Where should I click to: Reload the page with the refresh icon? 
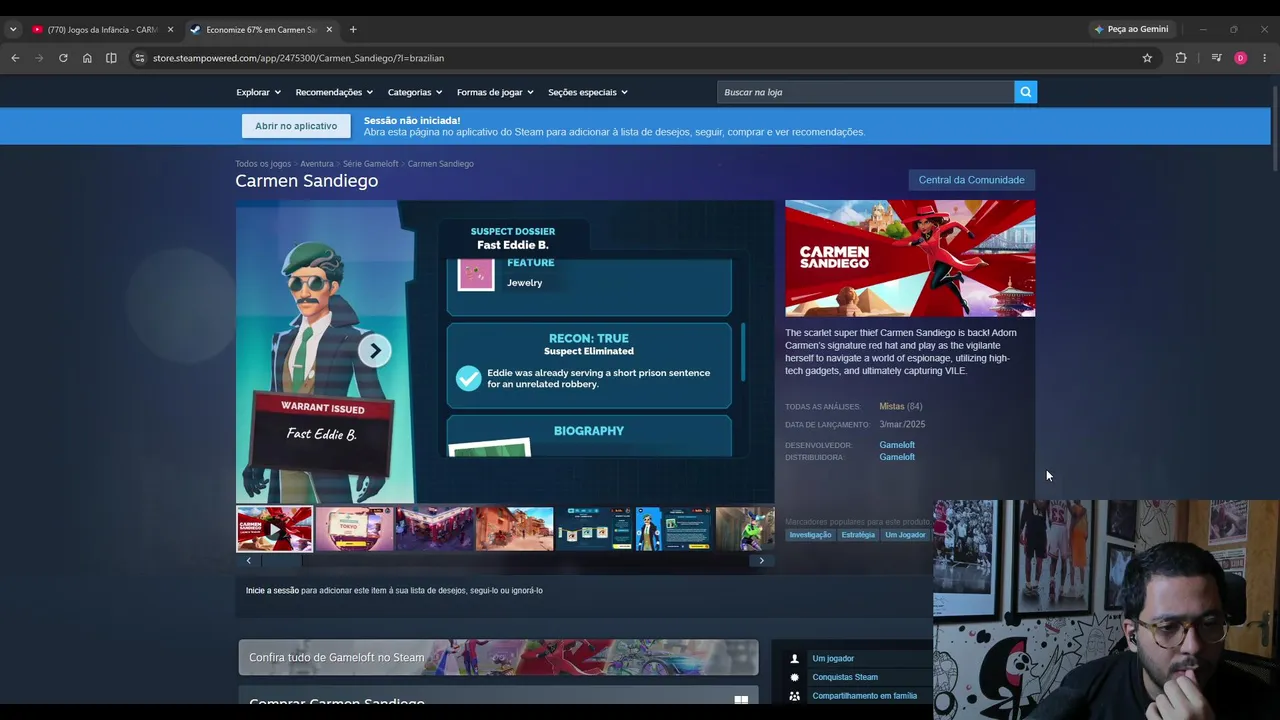coord(63,58)
